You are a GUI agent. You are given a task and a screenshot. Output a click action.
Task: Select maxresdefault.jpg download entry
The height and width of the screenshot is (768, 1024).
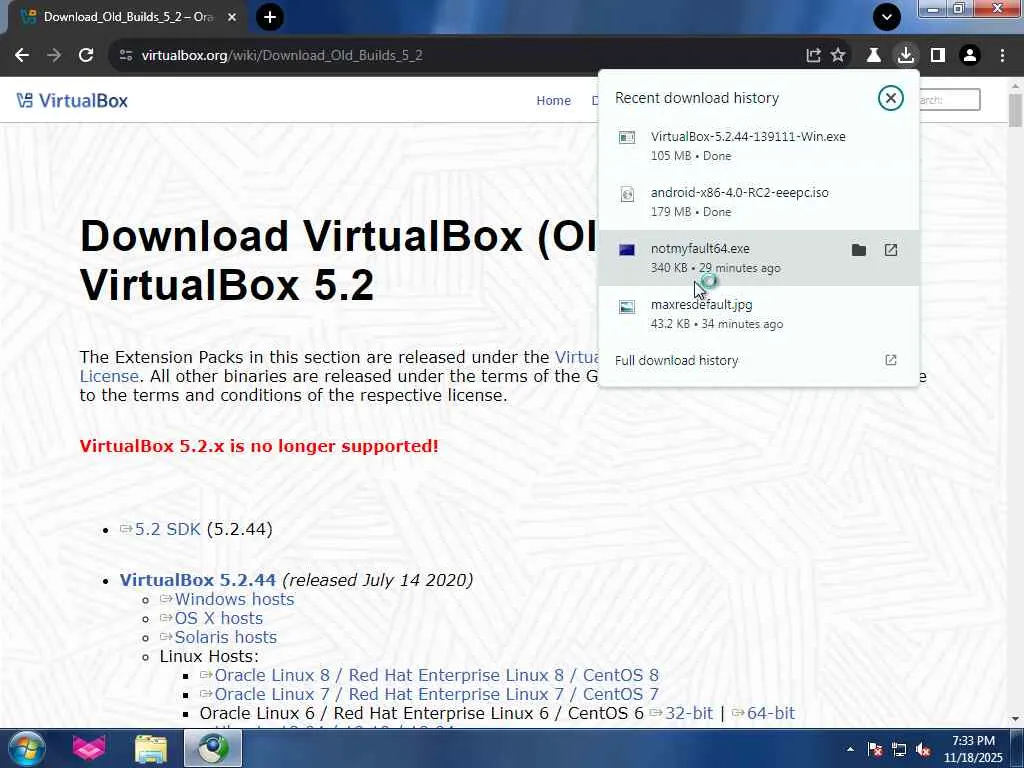pos(759,314)
